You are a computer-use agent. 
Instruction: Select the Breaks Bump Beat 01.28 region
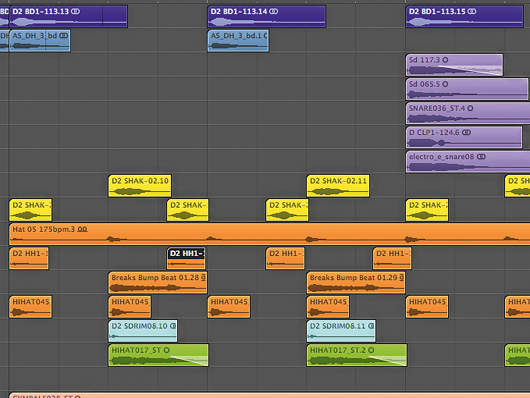(158, 282)
